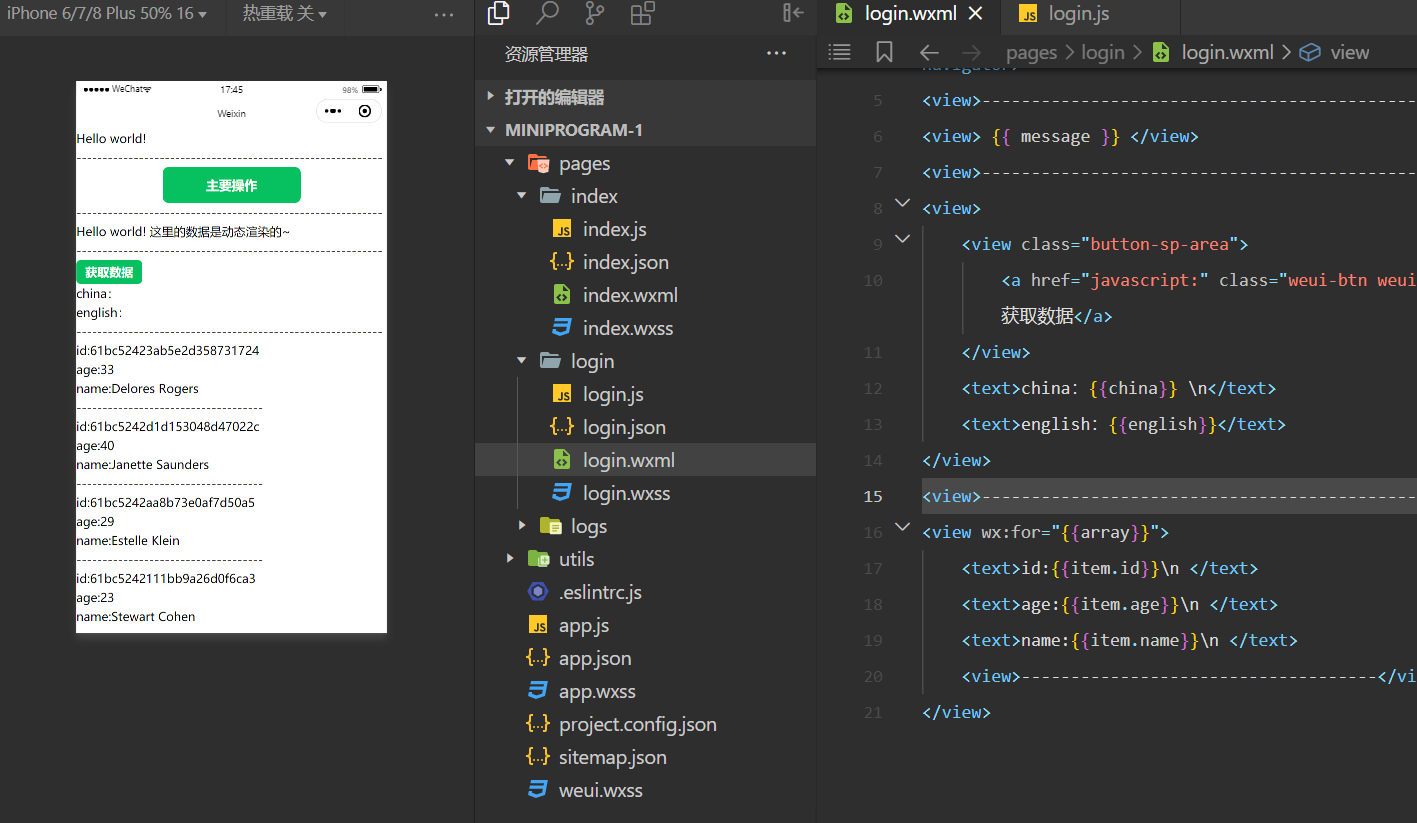Screen dimensions: 1417x823
Task: Fold the wx:for block at line 16
Action: tap(902, 527)
